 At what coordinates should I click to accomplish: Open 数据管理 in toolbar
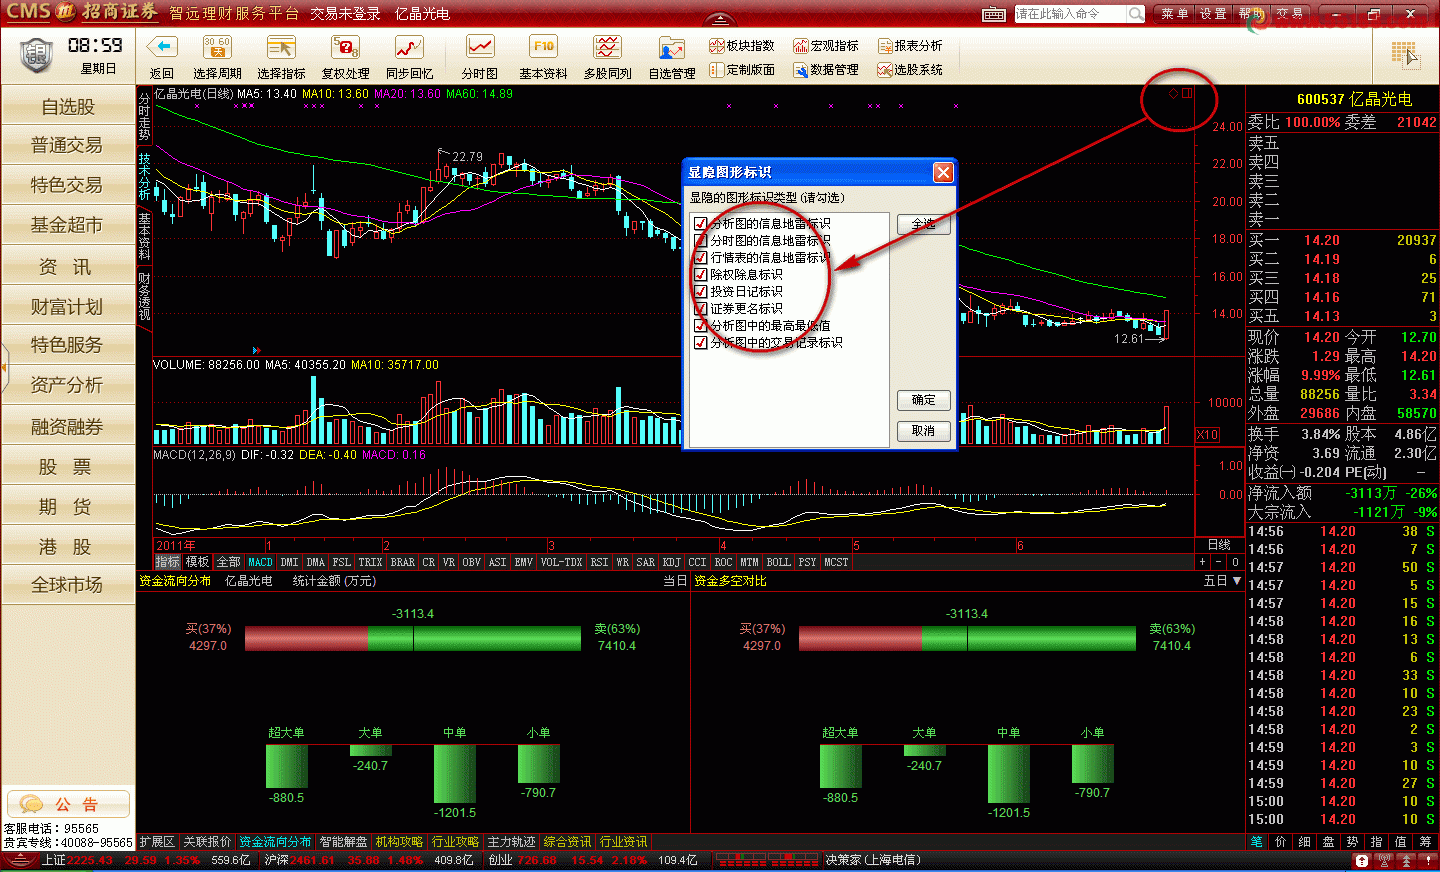click(x=826, y=70)
